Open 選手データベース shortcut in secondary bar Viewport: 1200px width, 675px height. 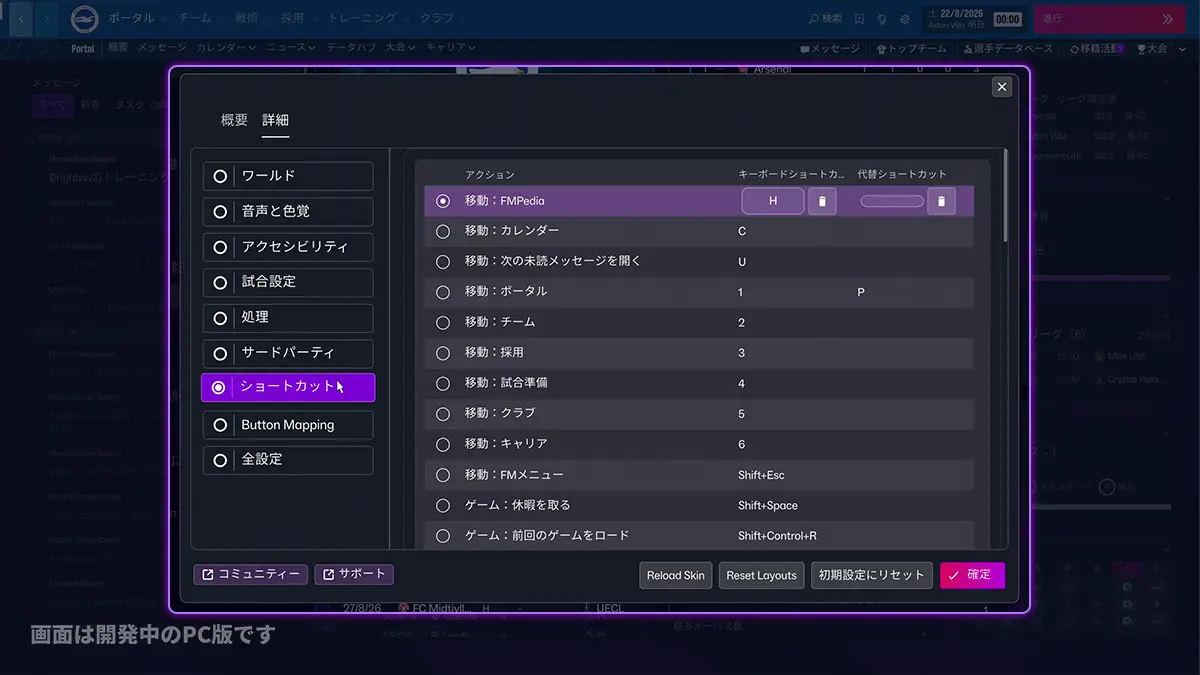[x=1008, y=48]
